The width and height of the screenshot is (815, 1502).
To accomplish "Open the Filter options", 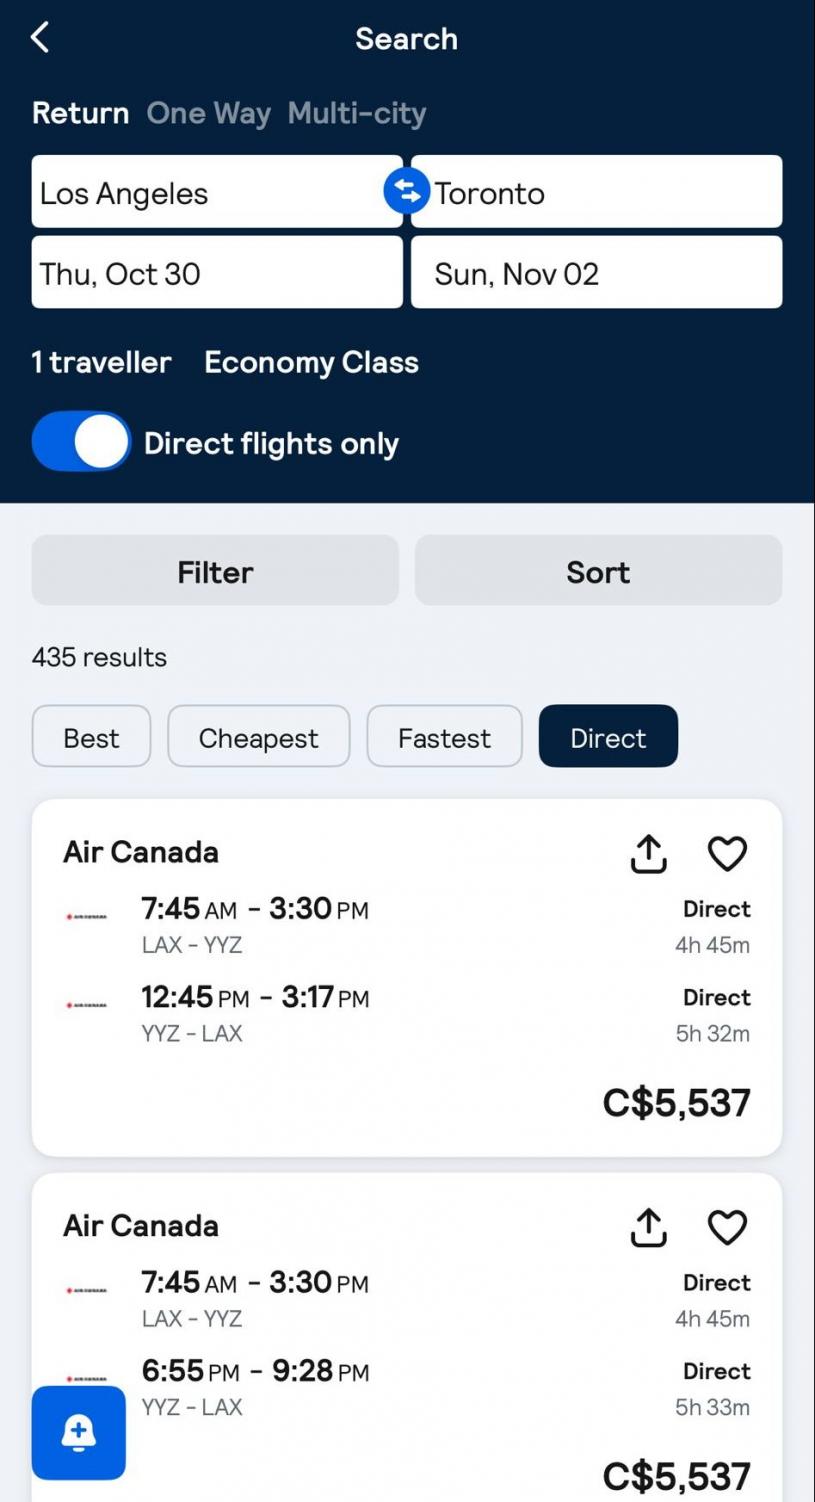I will [215, 571].
